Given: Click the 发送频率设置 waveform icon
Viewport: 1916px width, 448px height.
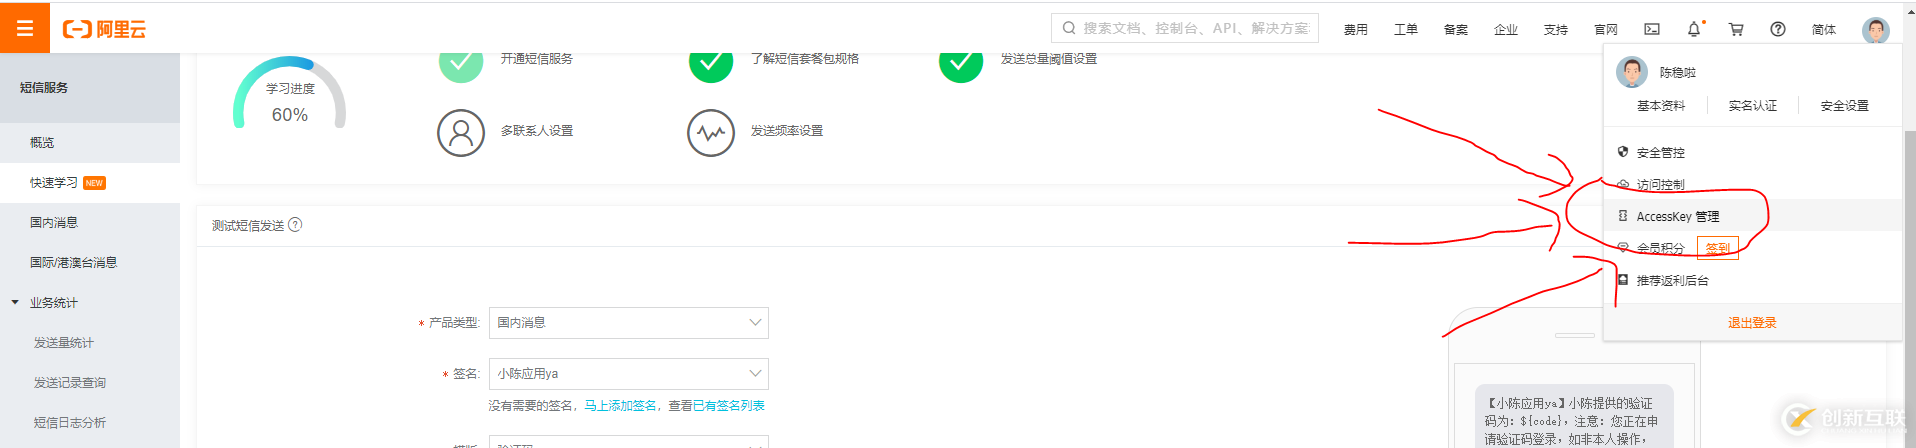Looking at the screenshot, I should [711, 133].
